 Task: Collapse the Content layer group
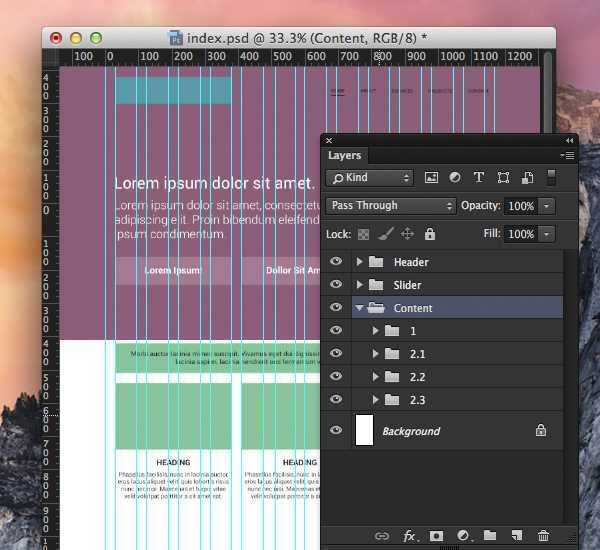(359, 308)
